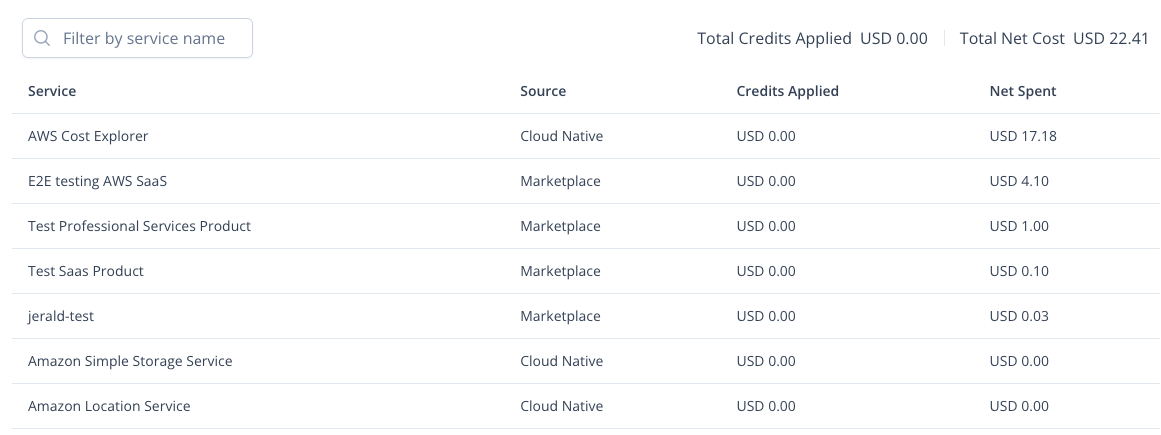Screen dimensions: 1161x435
Task: Open Amazon Location Service entry
Action: (x=109, y=406)
